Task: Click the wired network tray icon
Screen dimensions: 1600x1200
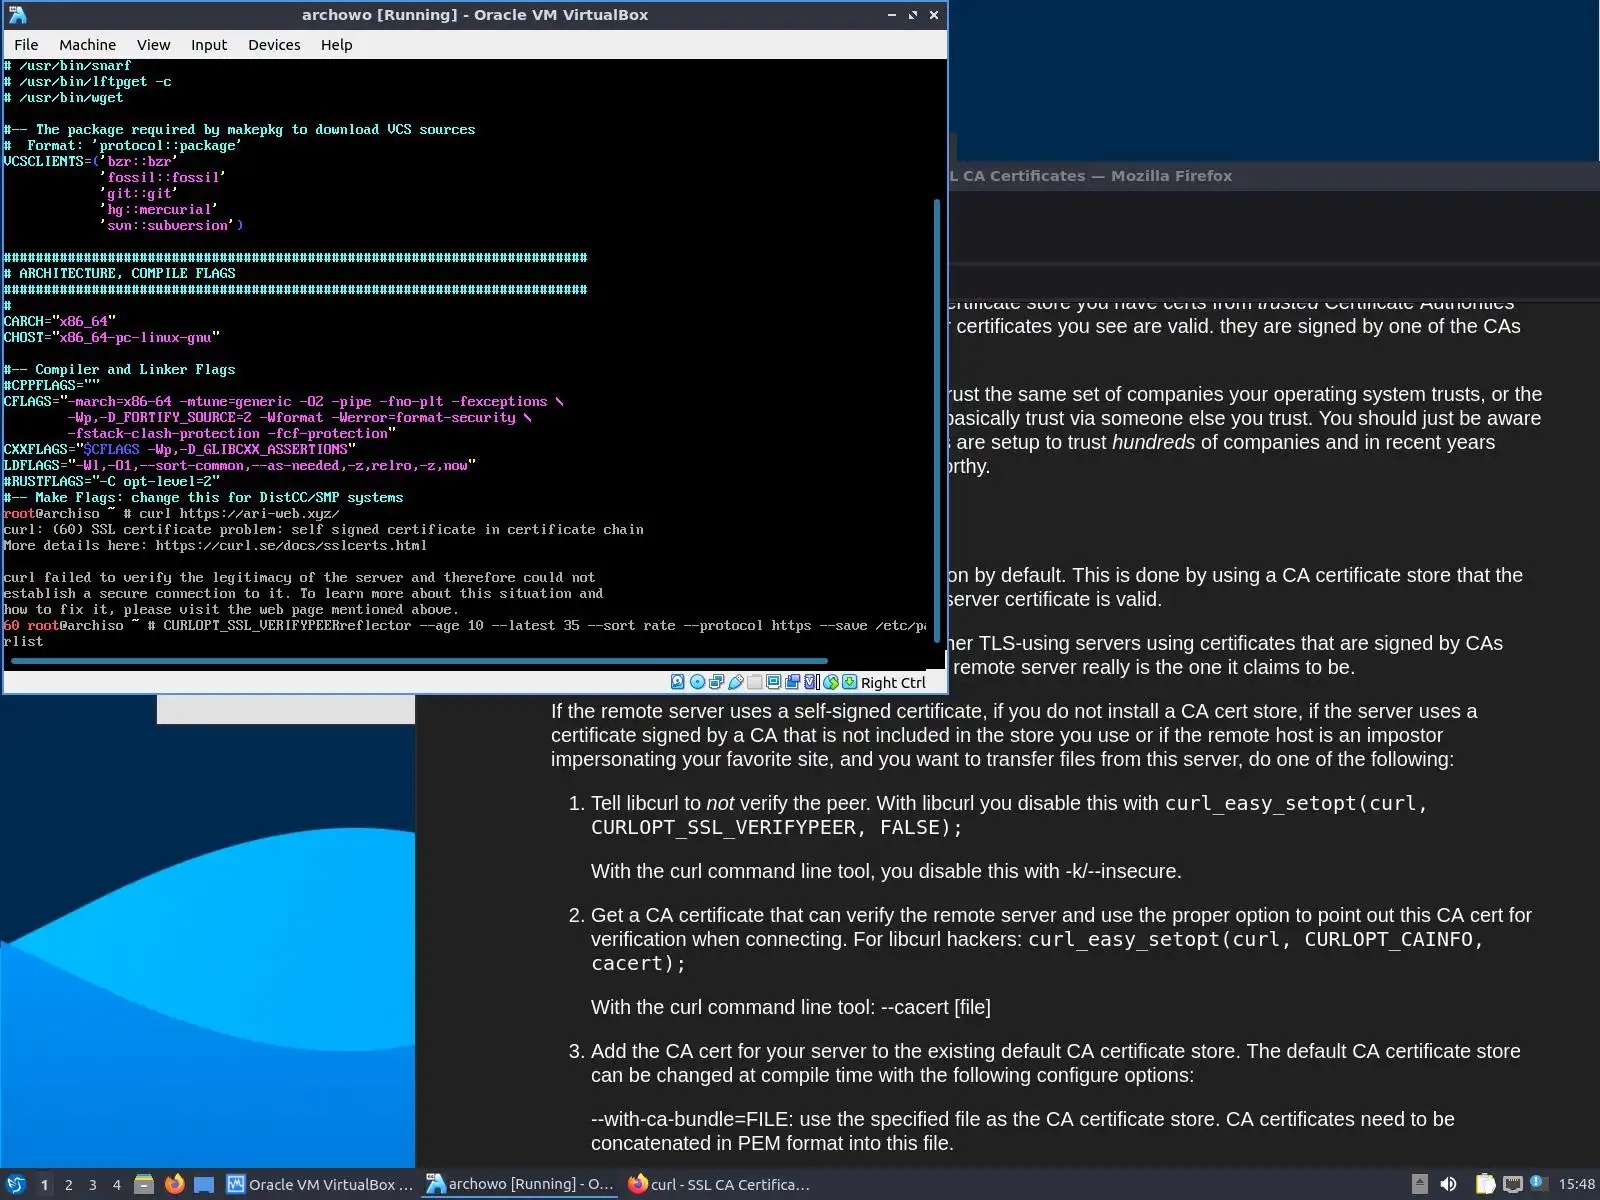Action: coord(1513,1185)
